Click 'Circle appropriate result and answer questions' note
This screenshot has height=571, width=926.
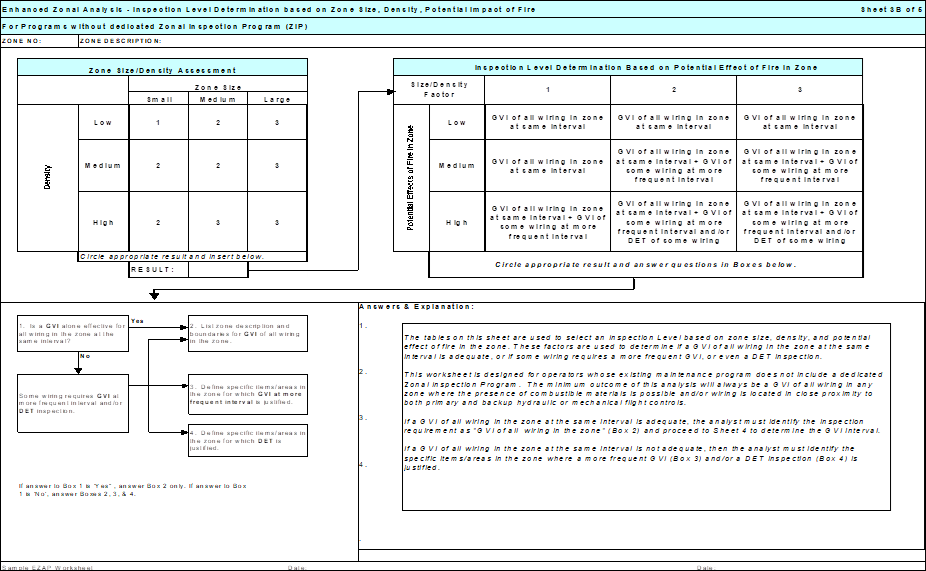tap(645, 265)
